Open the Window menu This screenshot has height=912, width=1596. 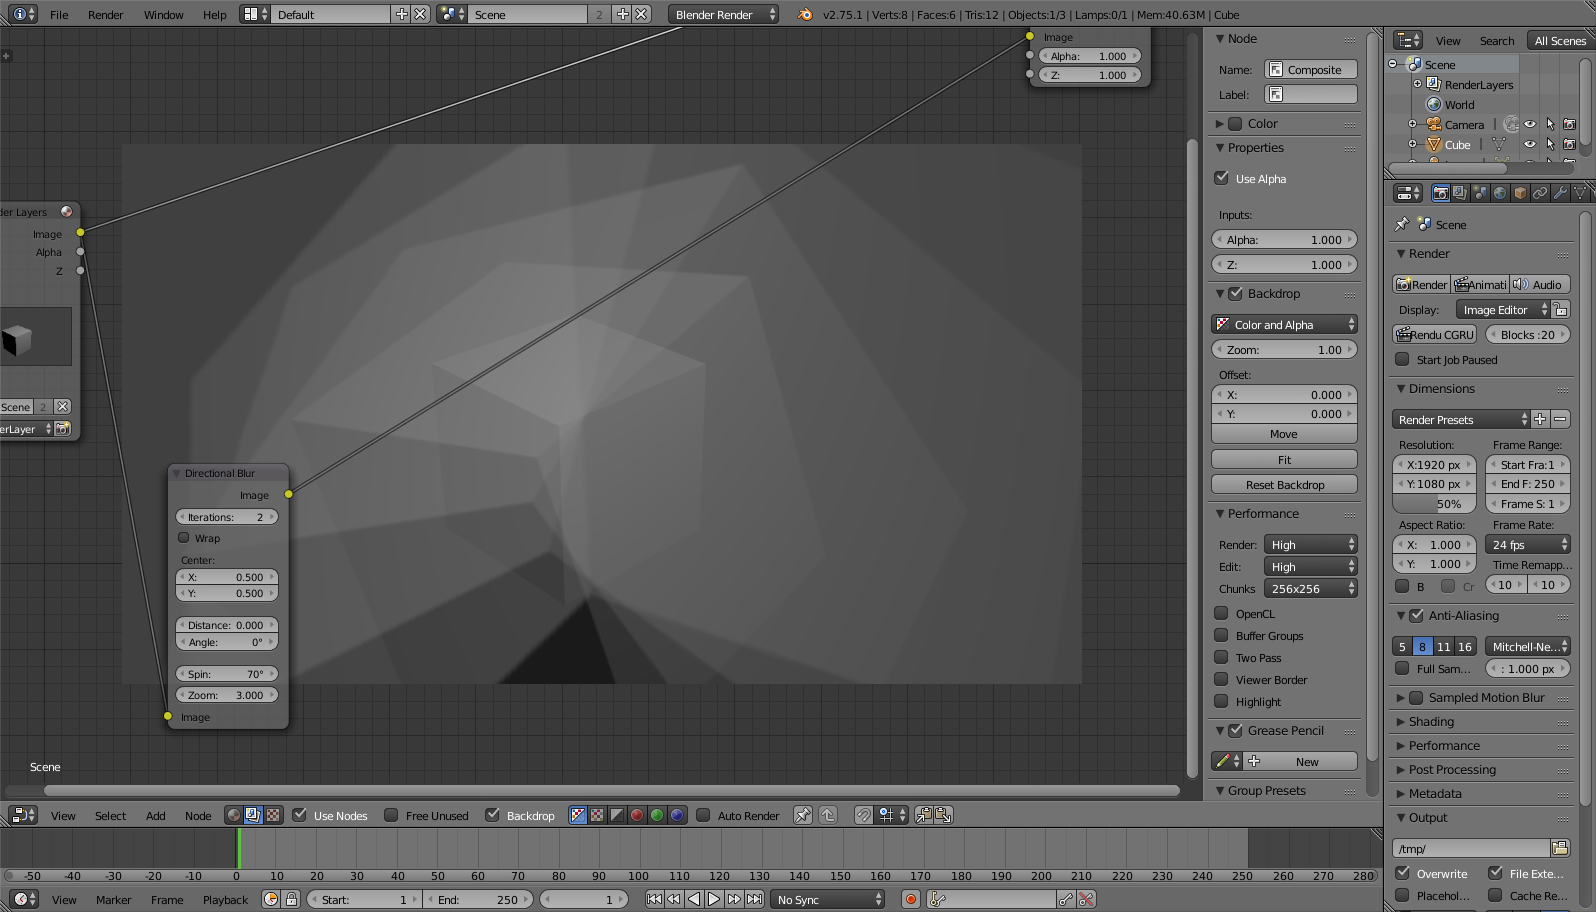pyautogui.click(x=163, y=14)
